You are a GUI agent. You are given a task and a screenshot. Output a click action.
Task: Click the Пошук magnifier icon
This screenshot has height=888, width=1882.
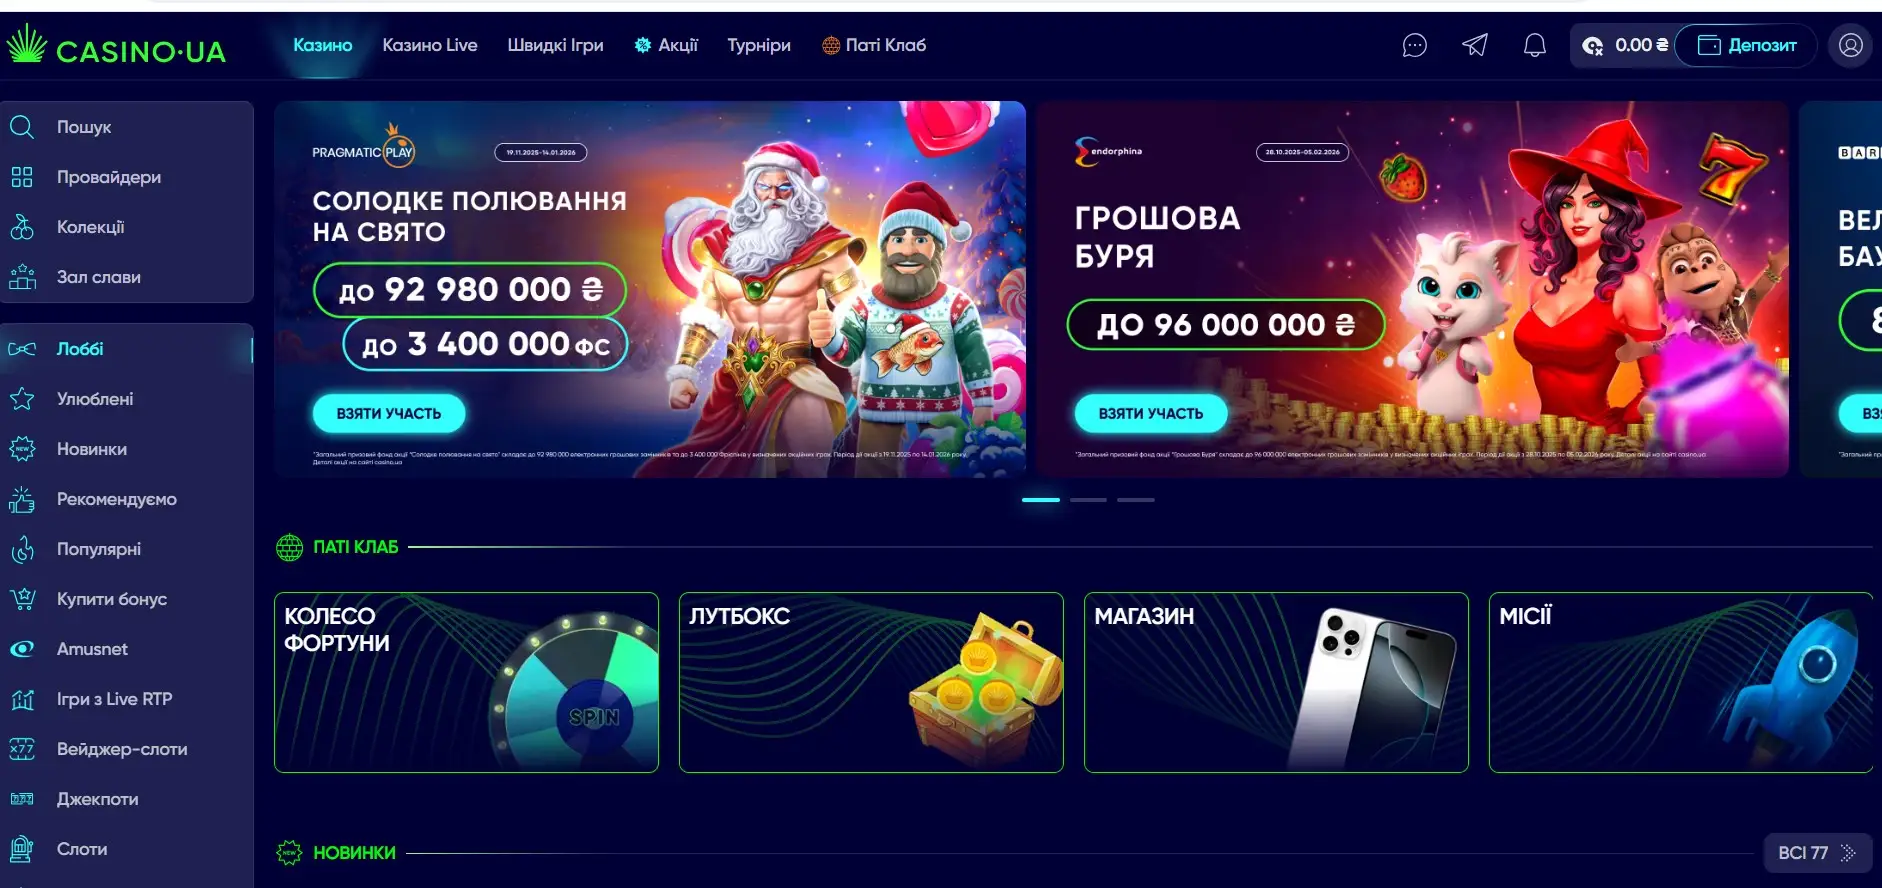[22, 127]
